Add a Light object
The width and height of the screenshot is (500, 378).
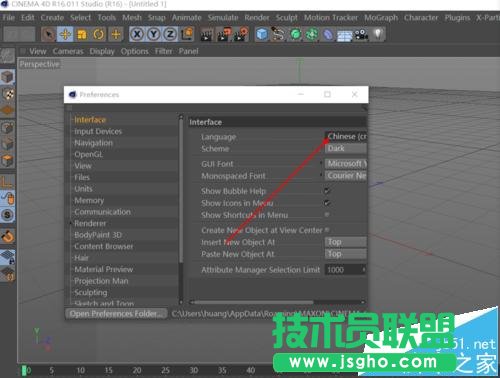(378, 34)
